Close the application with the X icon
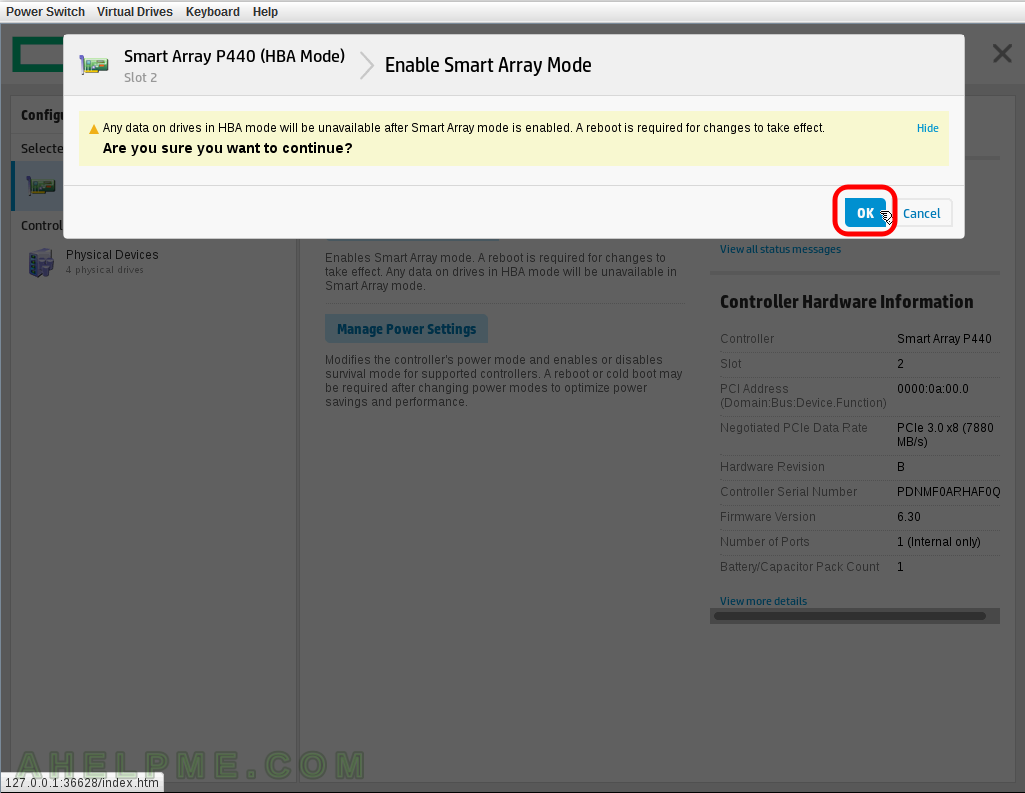 click(x=1001, y=53)
